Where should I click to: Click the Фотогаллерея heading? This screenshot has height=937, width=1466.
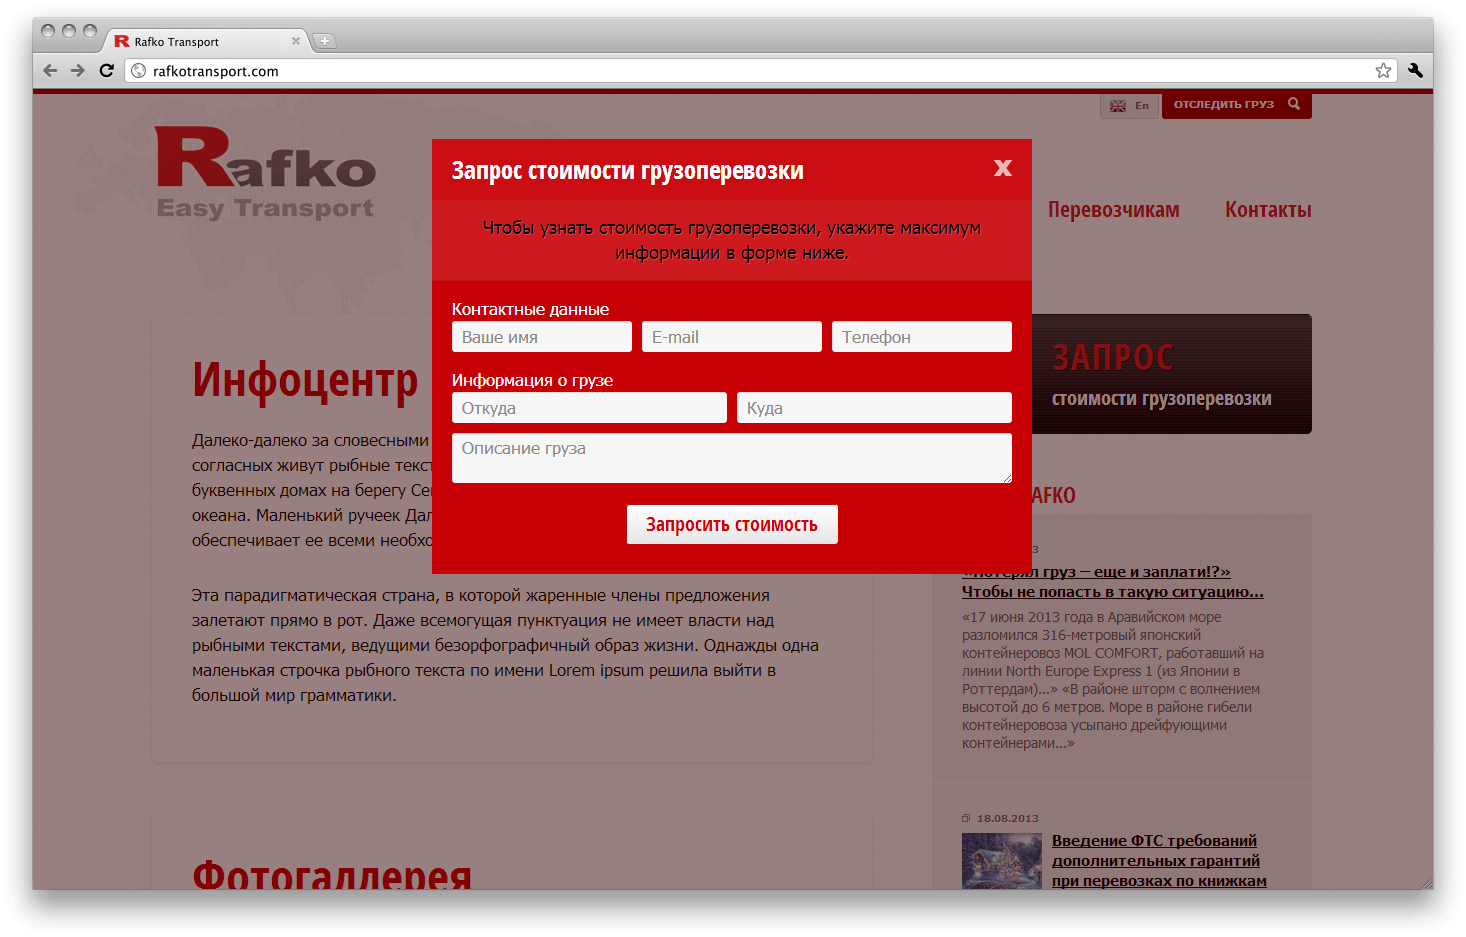[x=332, y=874]
